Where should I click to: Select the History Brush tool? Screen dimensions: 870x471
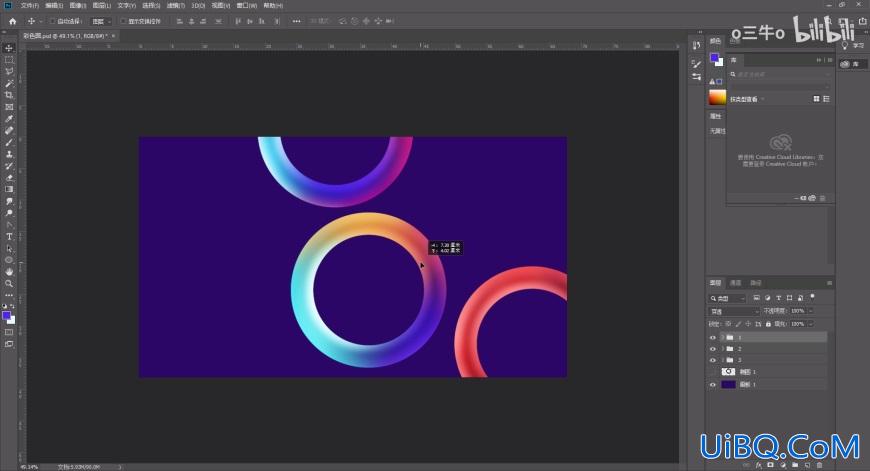(9, 166)
